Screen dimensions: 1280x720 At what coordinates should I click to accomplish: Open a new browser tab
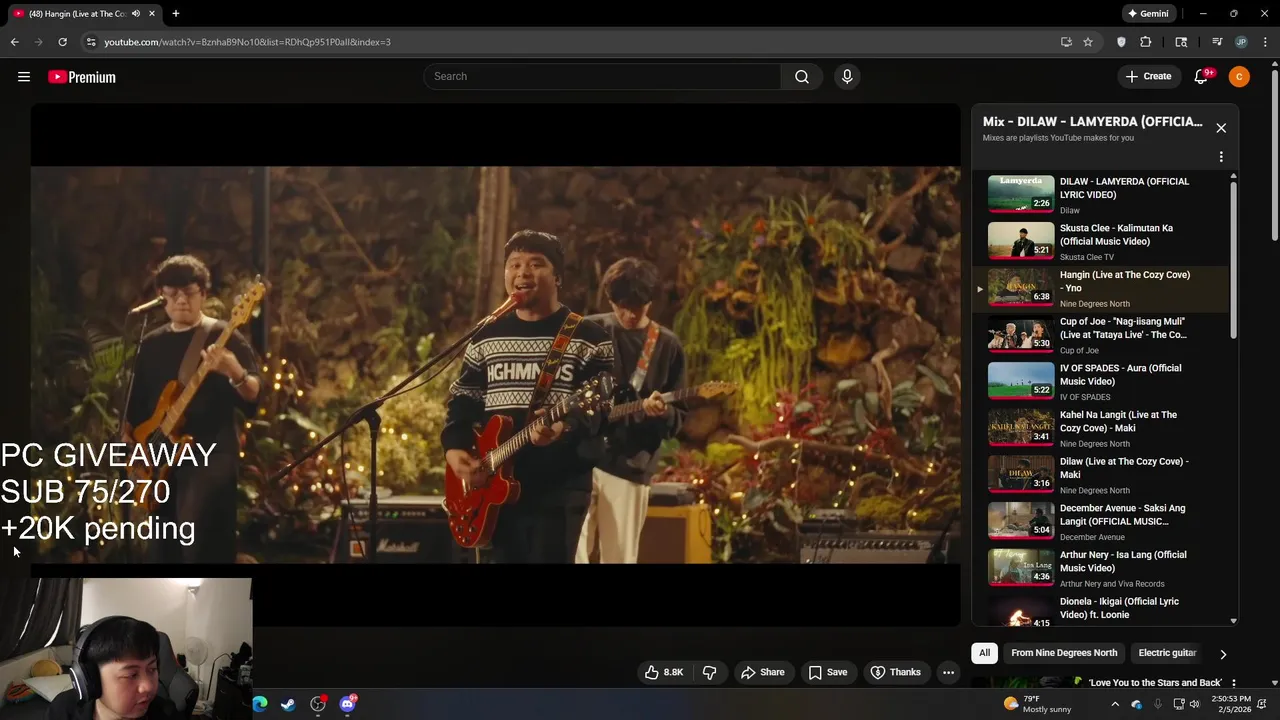pos(175,14)
